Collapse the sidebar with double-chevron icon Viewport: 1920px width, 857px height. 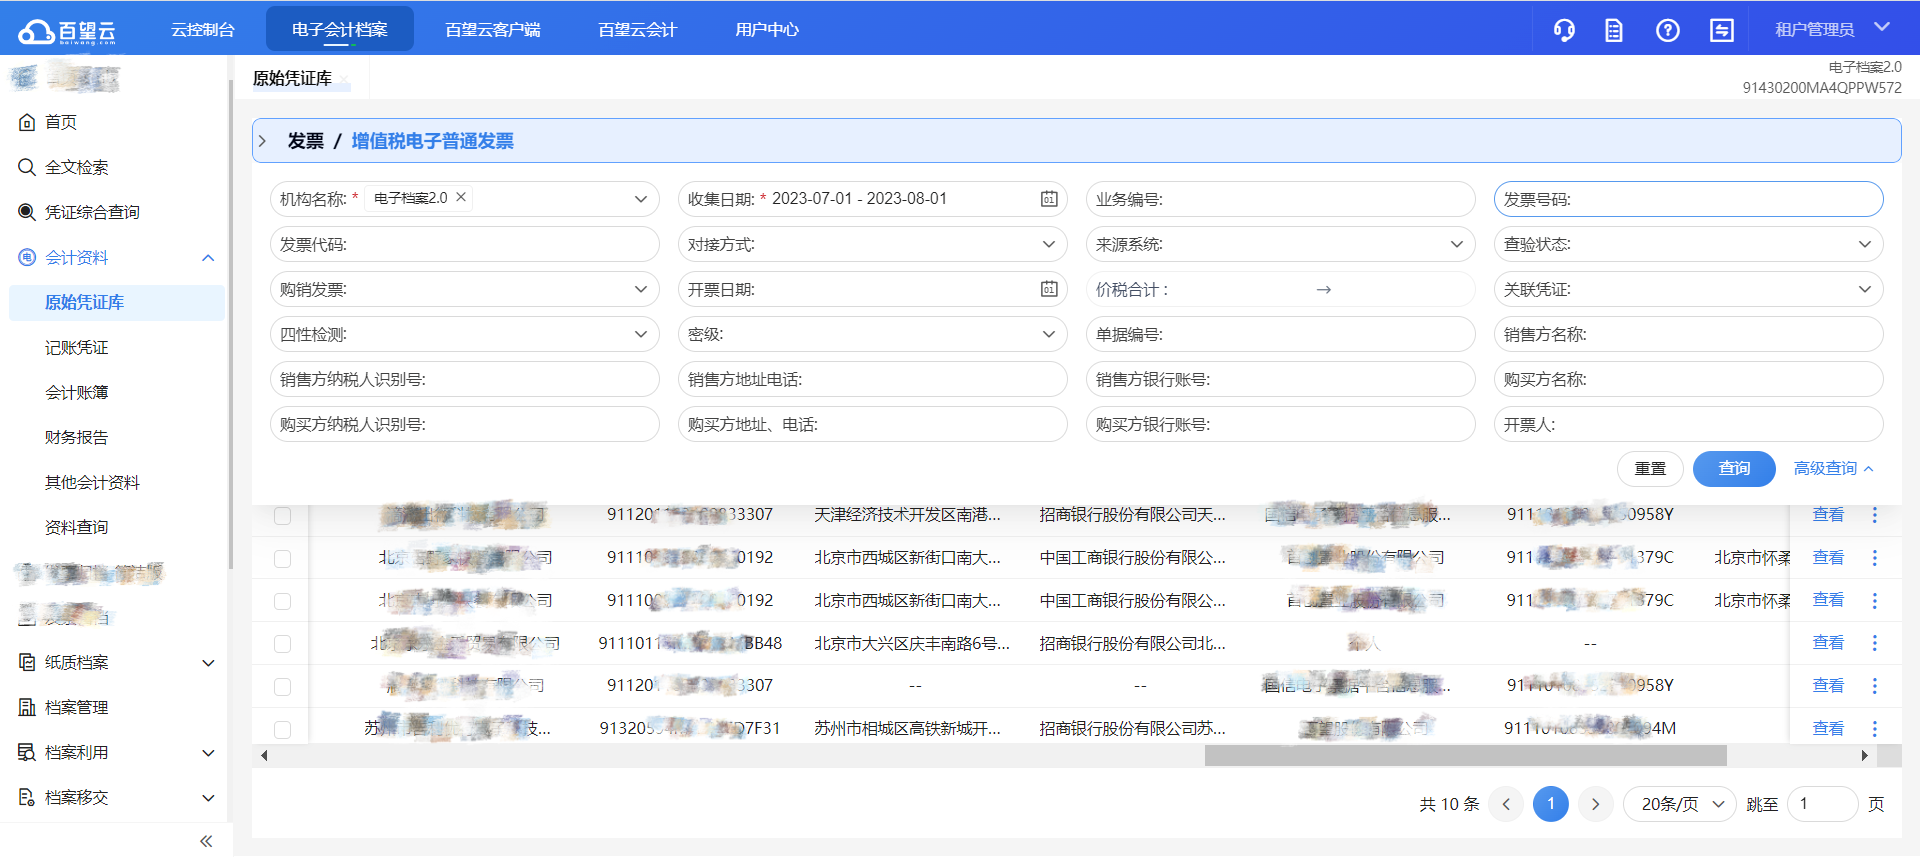tap(206, 841)
